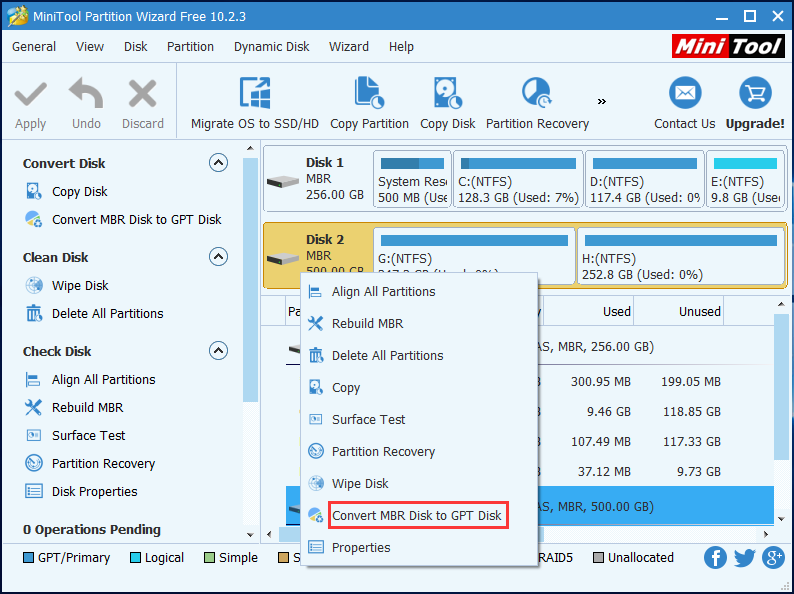Viewport: 794px width, 594px height.
Task: Open Disk Properties in the sidebar
Action: [x=94, y=492]
